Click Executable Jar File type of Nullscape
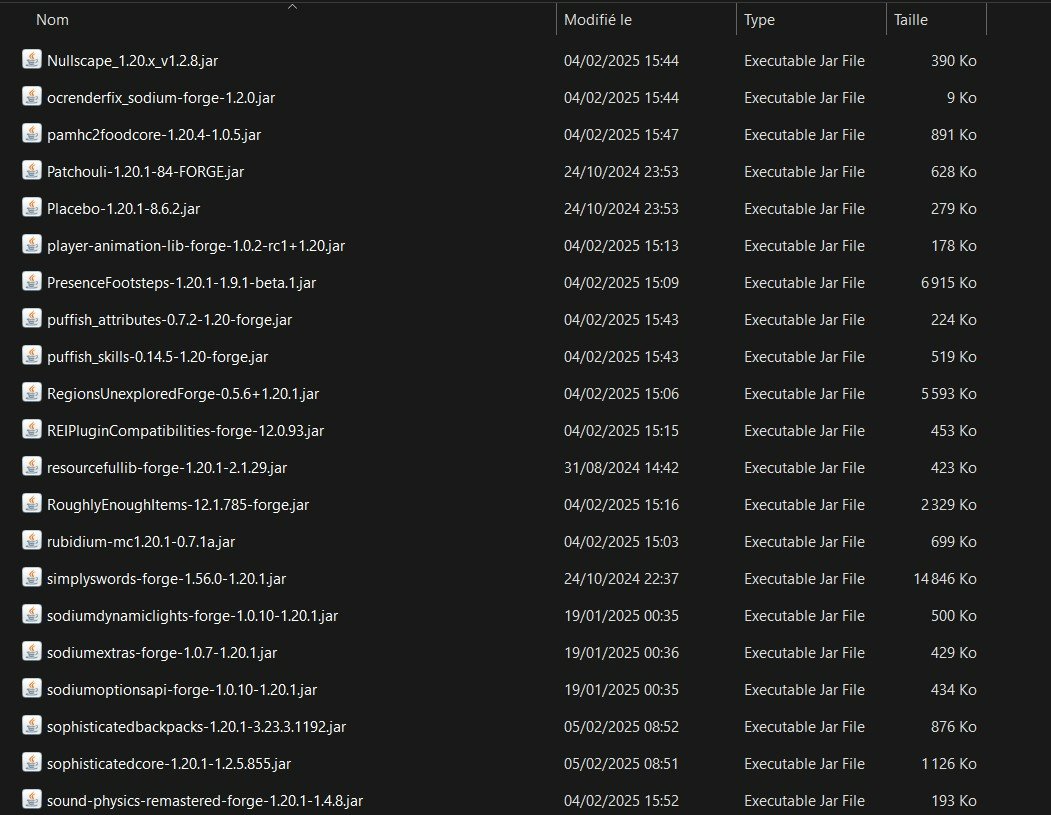Viewport: 1051px width, 815px height. [804, 60]
